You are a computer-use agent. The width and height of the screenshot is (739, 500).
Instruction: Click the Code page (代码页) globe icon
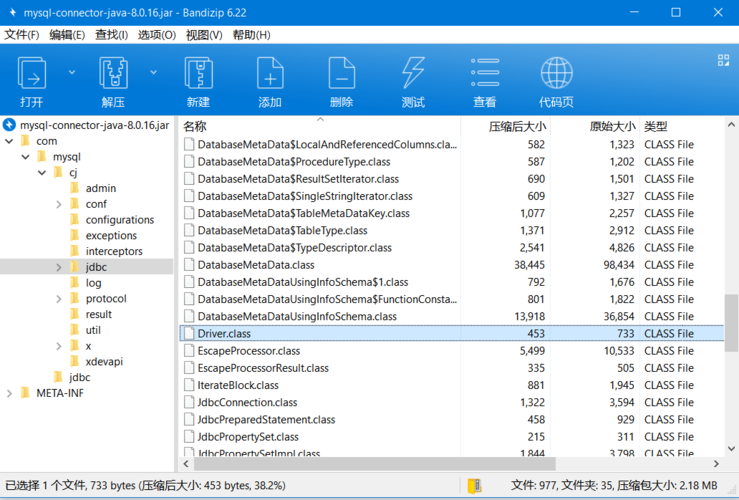557,73
